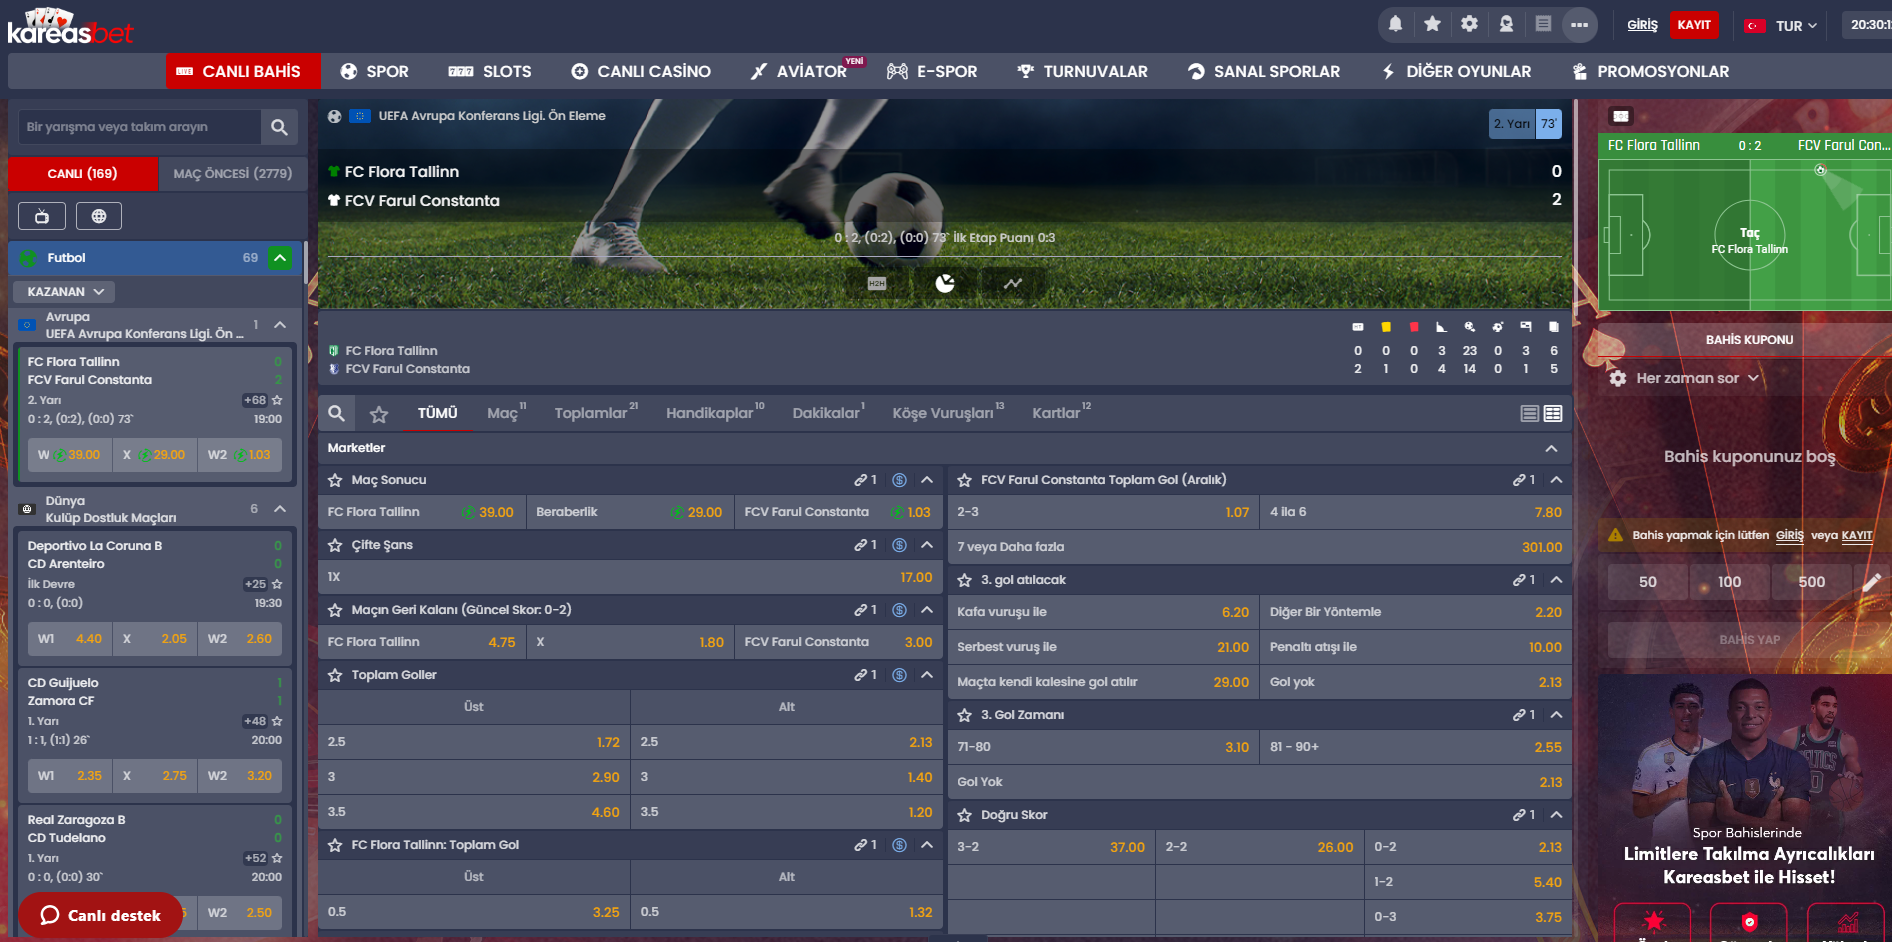Click the pitch view icon above the match tracker
The height and width of the screenshot is (942, 1892).
1621,116
